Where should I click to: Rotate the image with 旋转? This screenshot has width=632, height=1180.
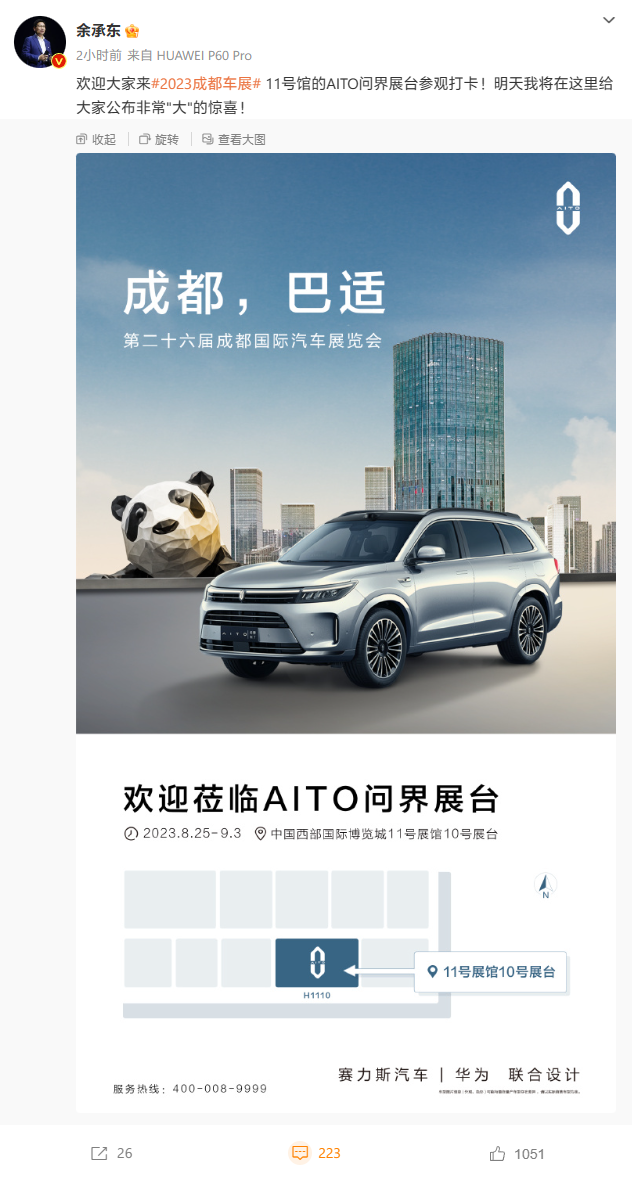click(x=160, y=139)
